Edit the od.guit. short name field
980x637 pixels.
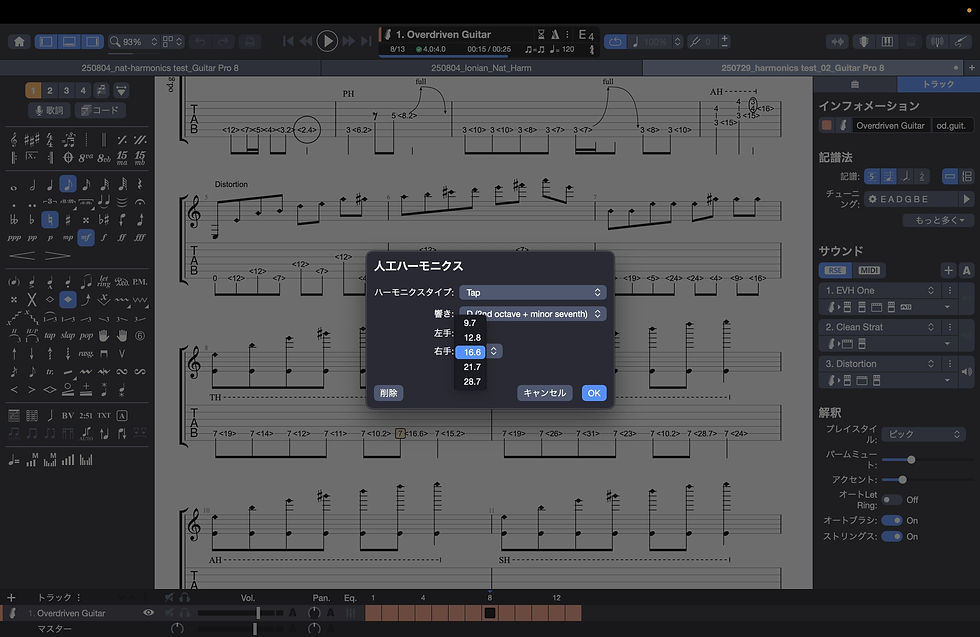[x=951, y=126]
